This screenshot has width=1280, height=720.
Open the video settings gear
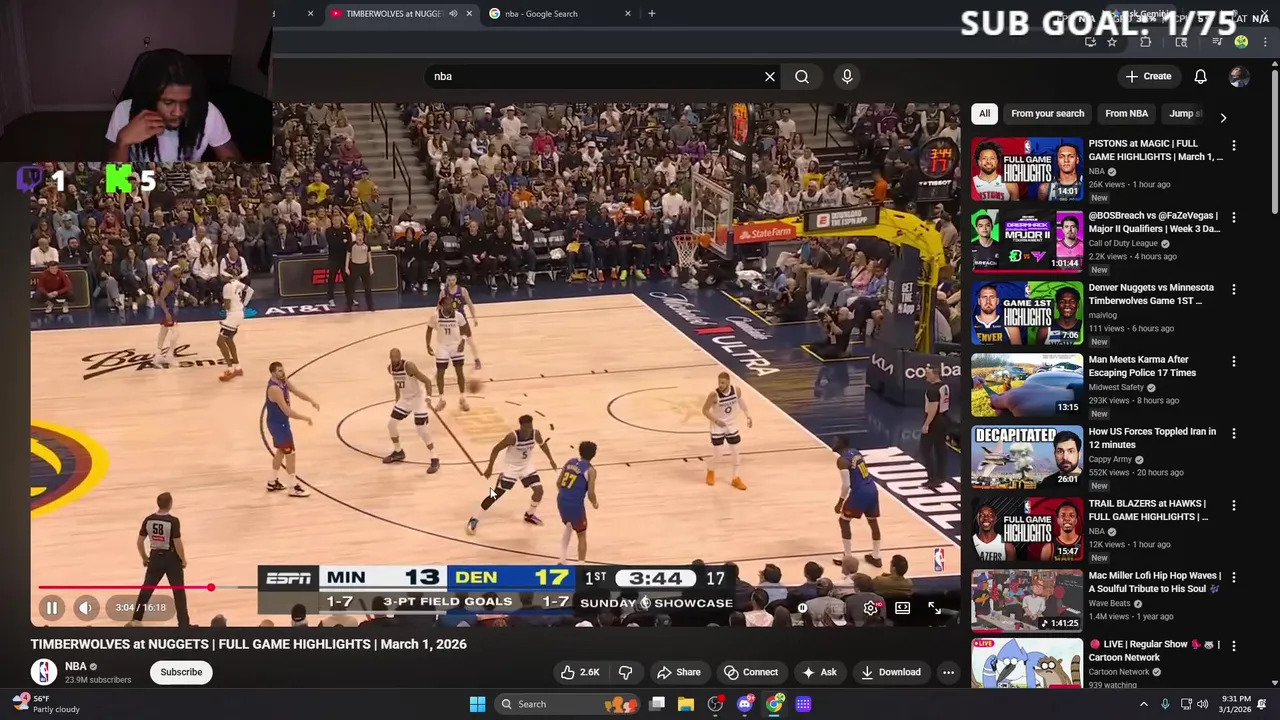click(x=872, y=607)
